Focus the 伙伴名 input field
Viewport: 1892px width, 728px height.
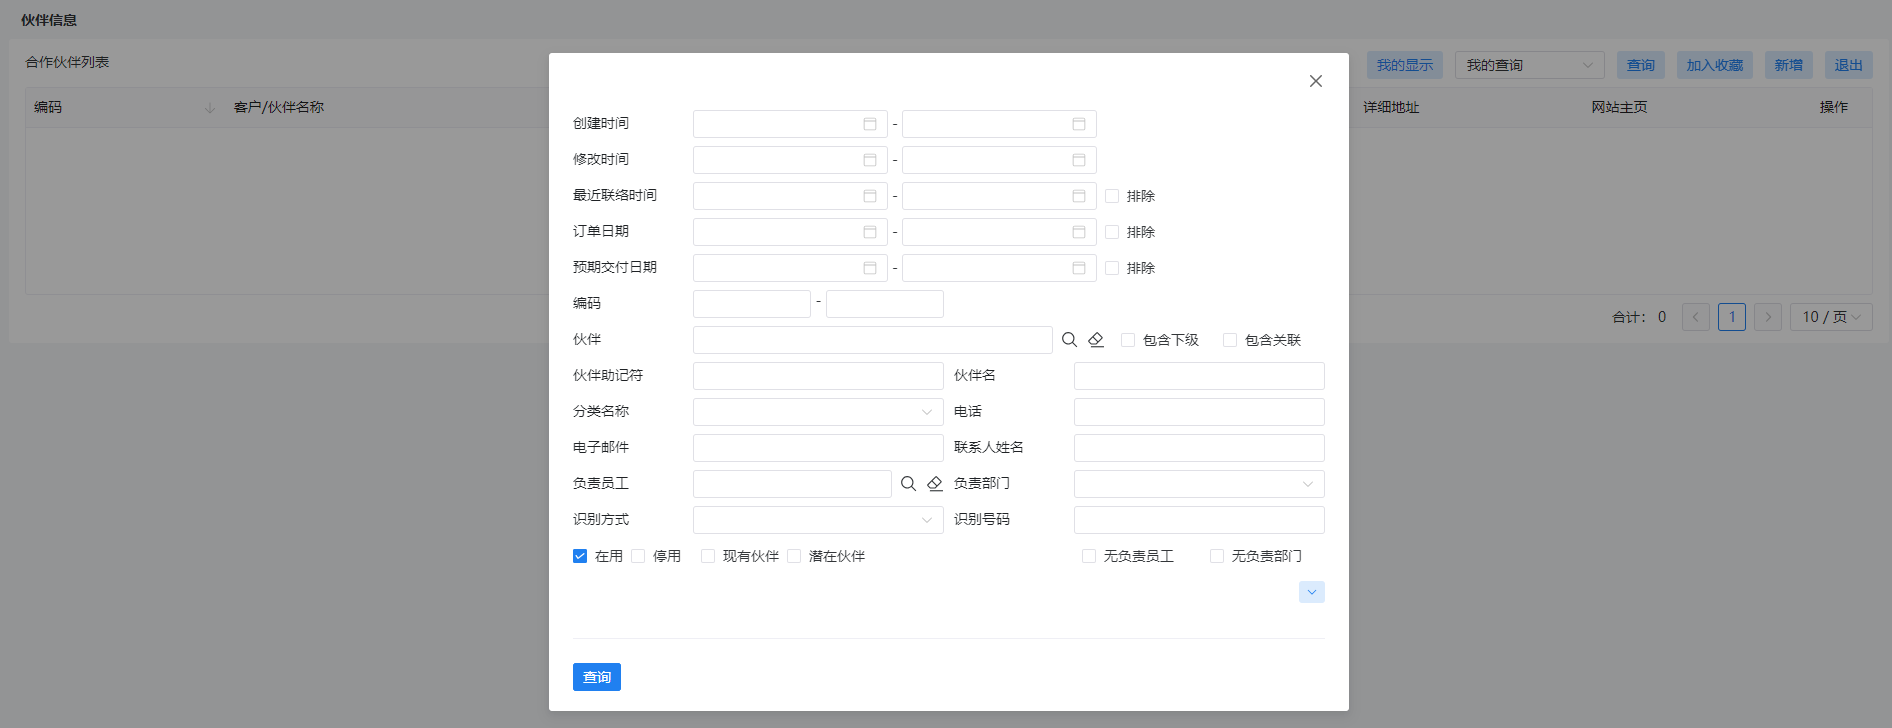click(x=1199, y=376)
